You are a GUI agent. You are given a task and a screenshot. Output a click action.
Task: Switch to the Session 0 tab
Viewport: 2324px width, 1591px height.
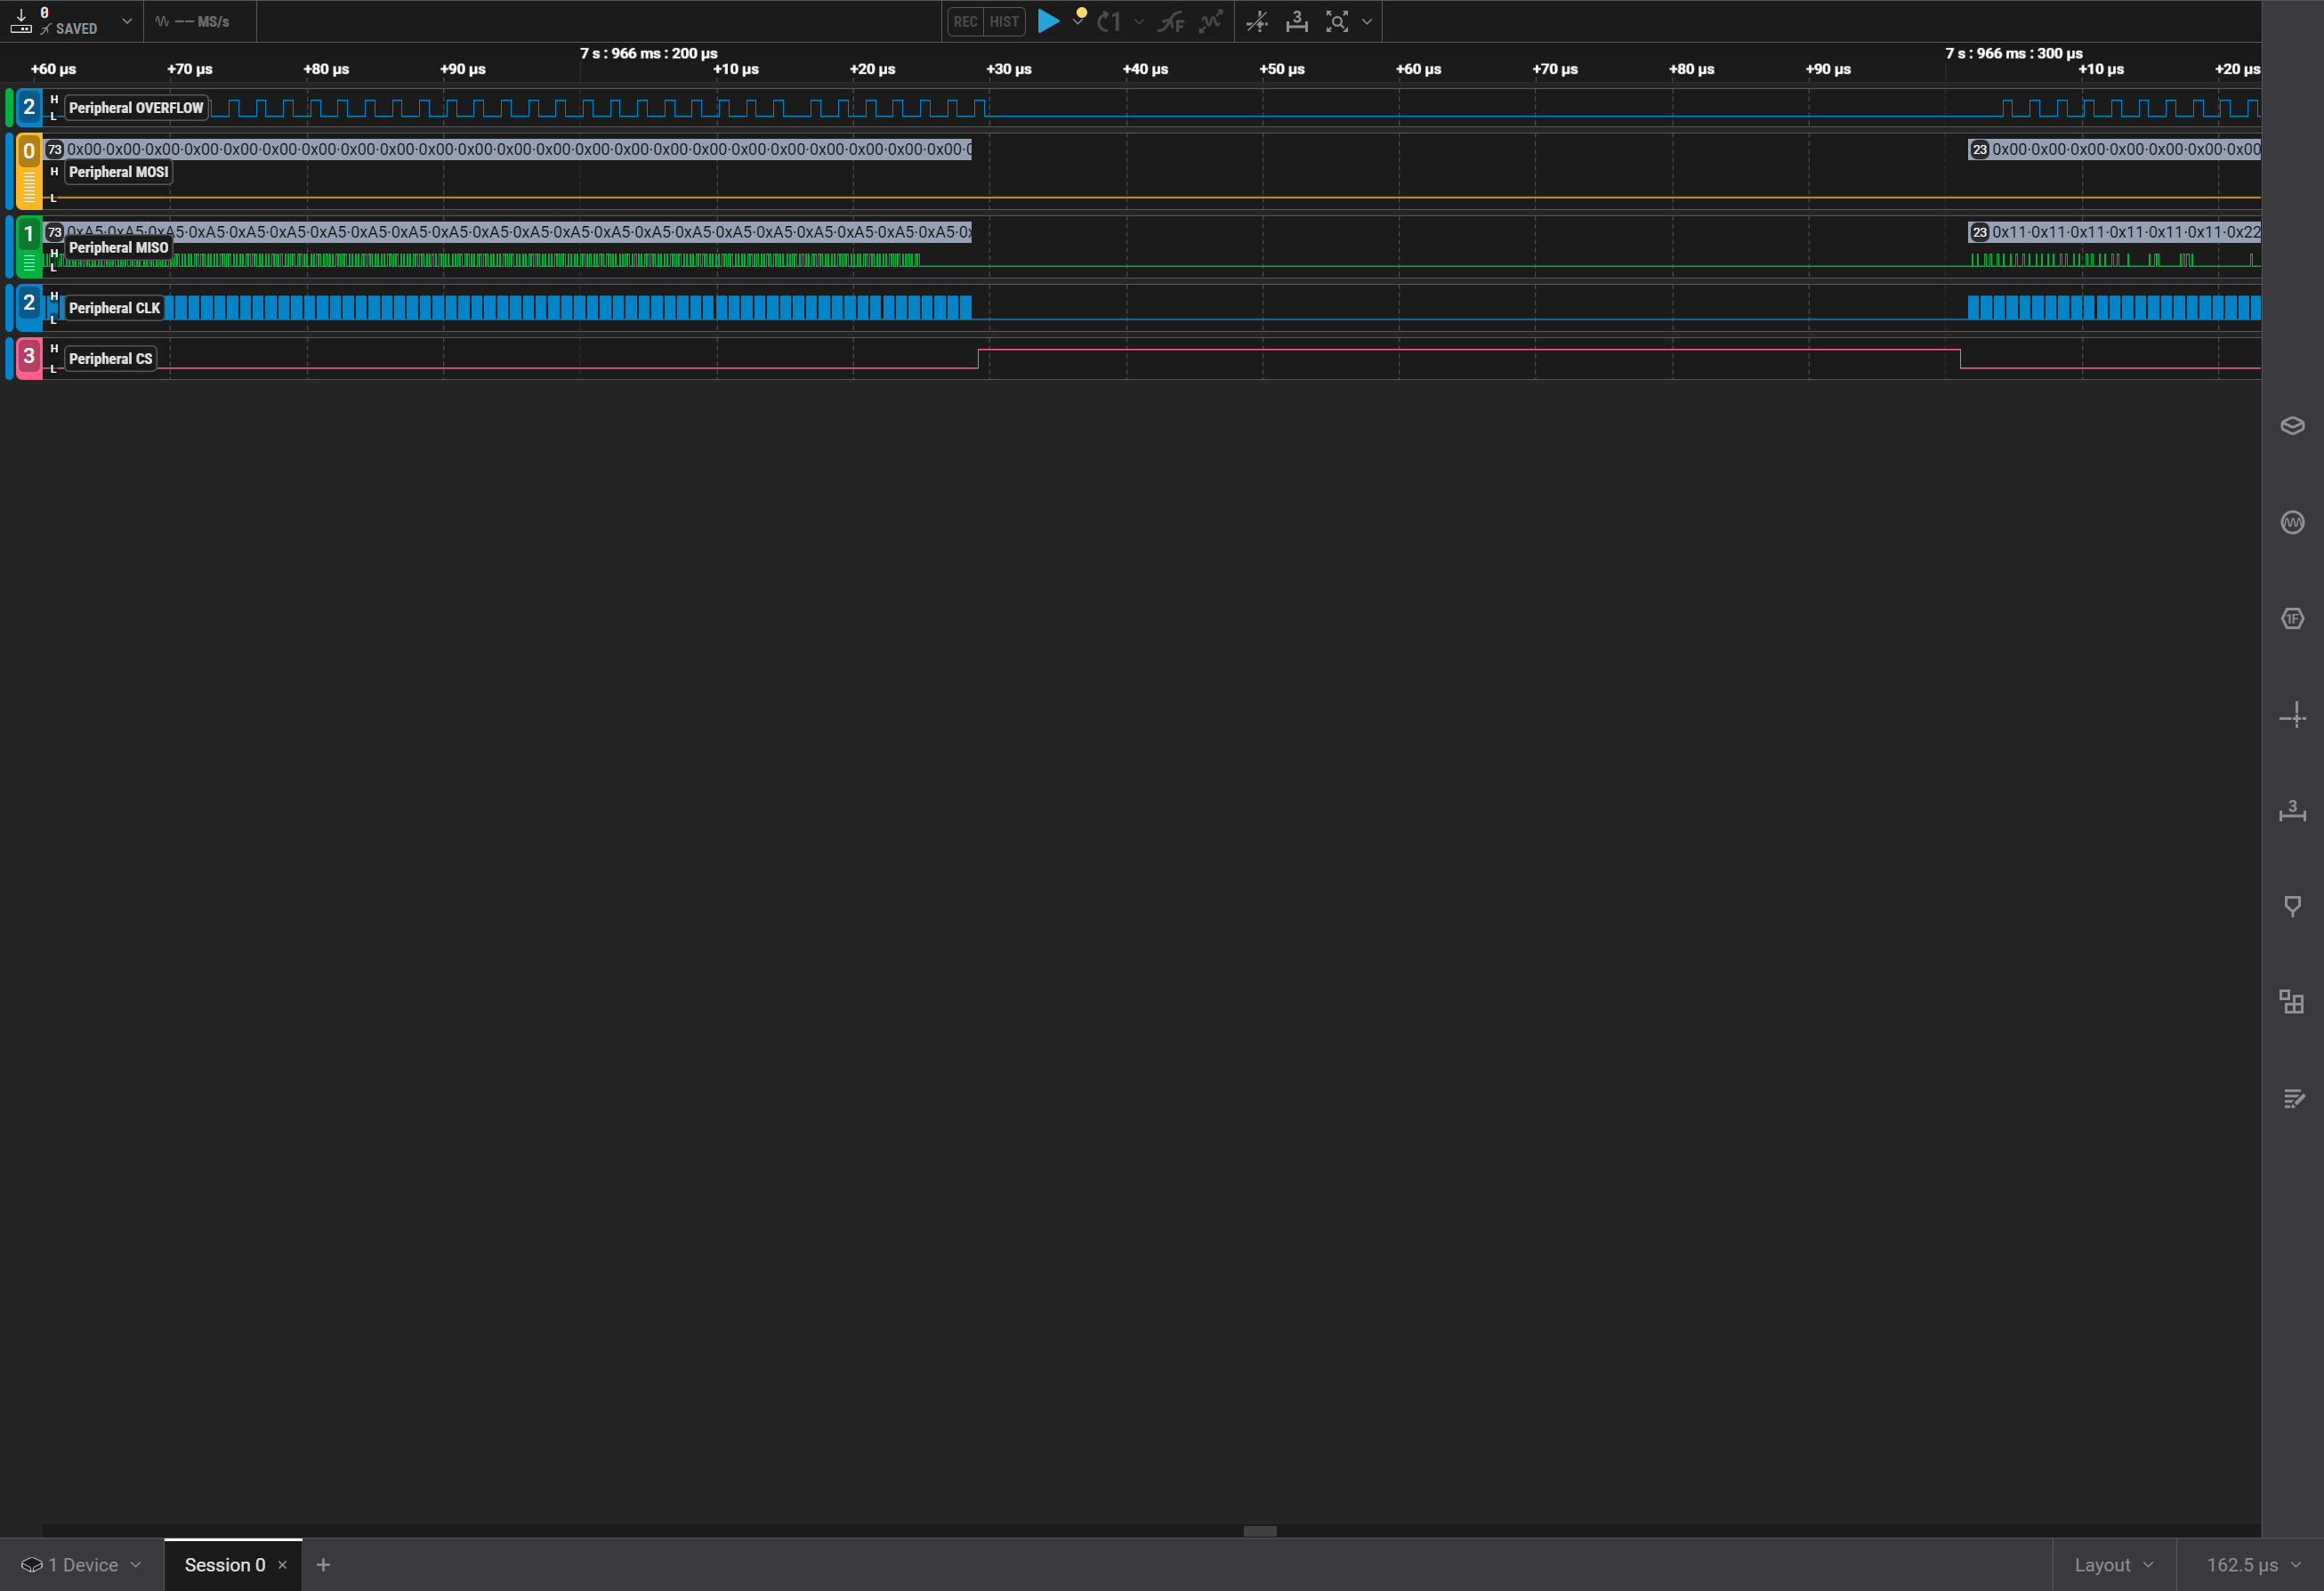coord(225,1565)
